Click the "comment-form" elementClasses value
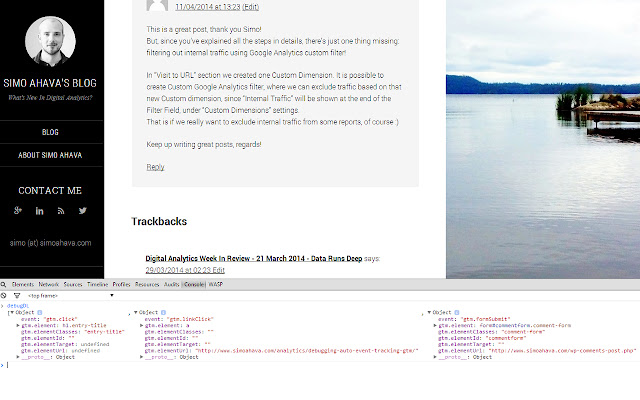This screenshot has height=400, width=640. pos(523,332)
